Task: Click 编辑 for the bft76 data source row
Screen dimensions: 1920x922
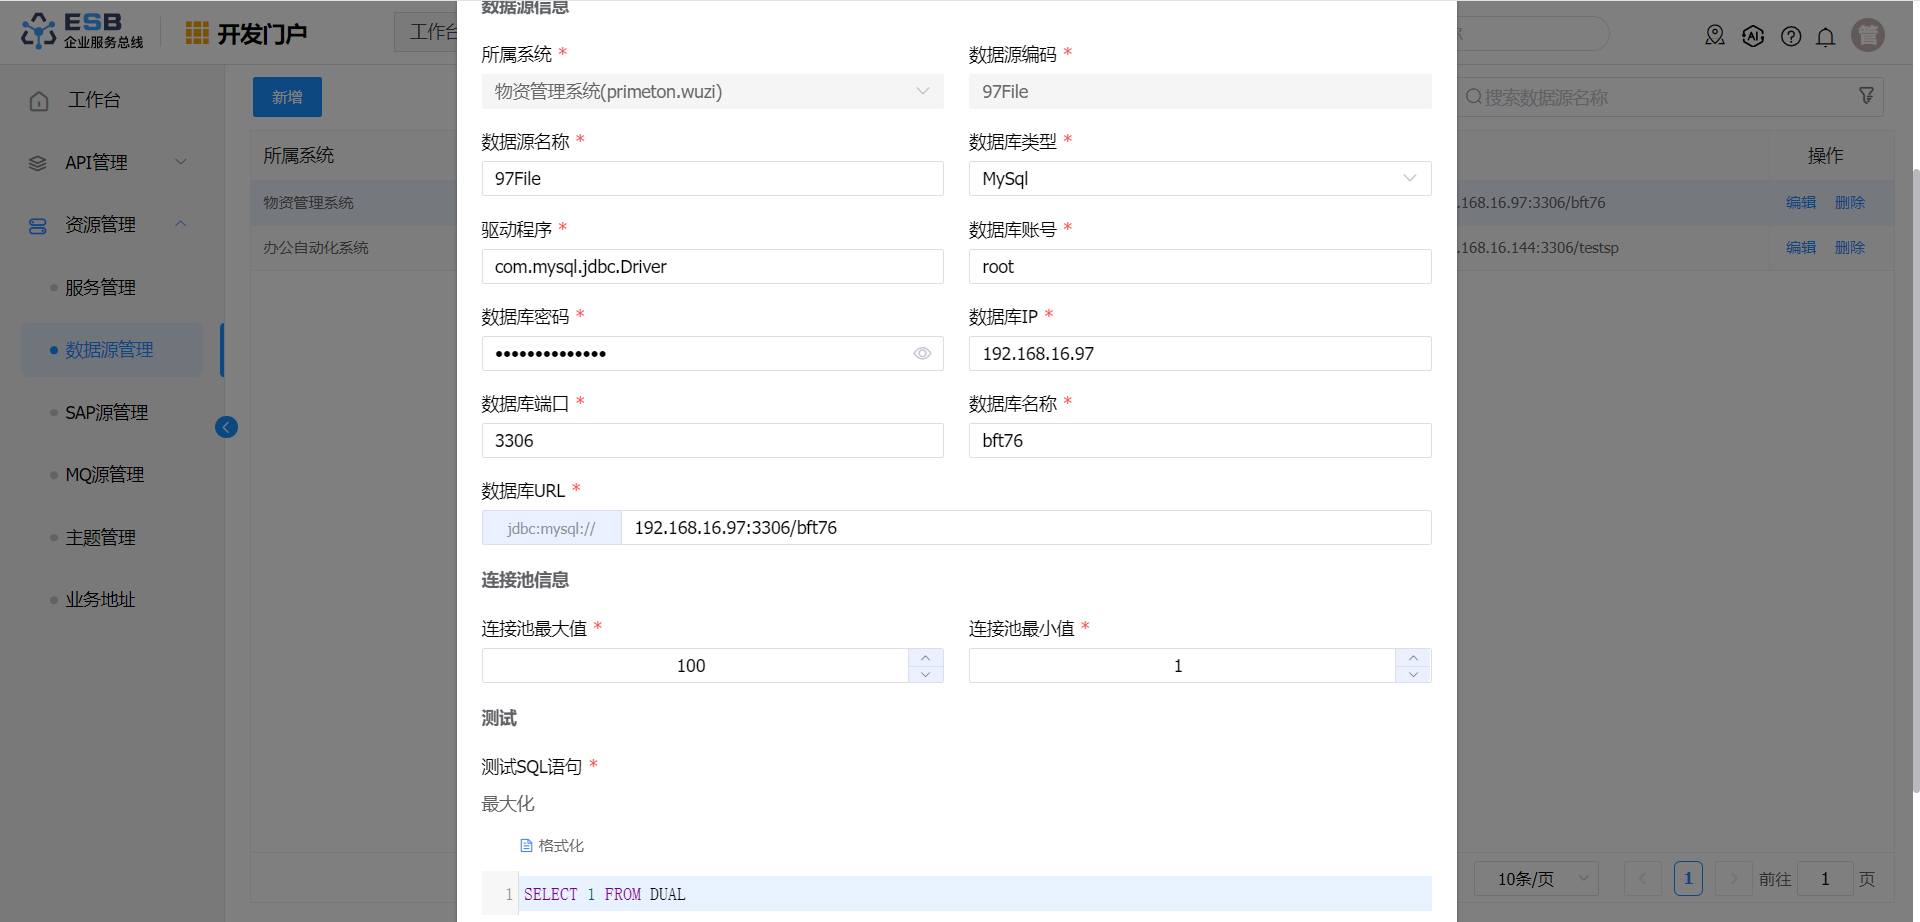Action: coord(1801,203)
